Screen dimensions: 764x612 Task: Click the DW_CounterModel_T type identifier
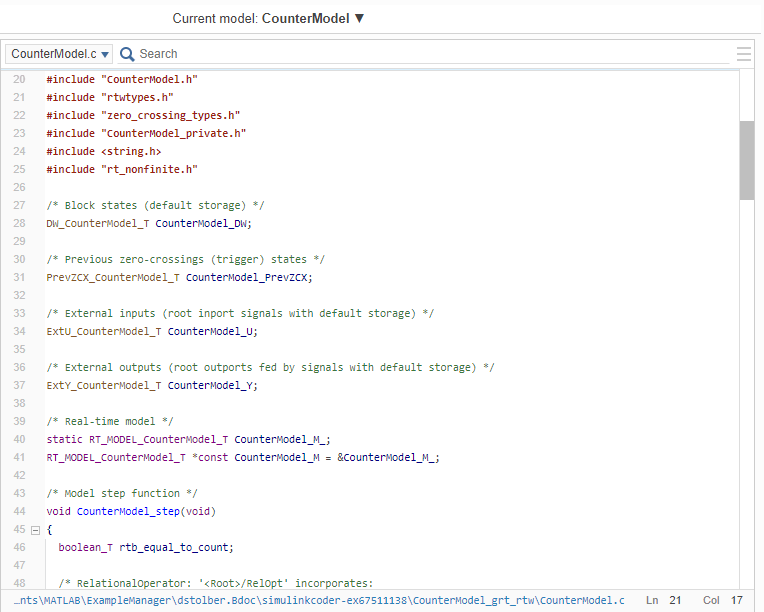tap(97, 223)
